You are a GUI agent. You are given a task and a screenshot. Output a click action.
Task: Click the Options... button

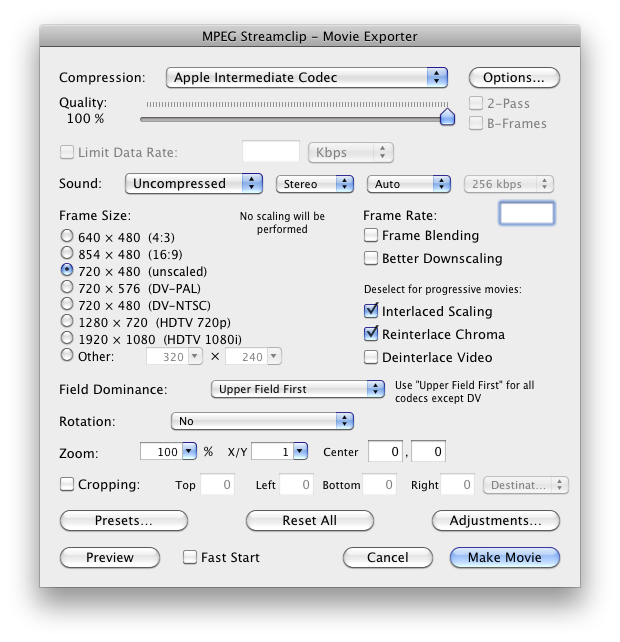pos(514,77)
